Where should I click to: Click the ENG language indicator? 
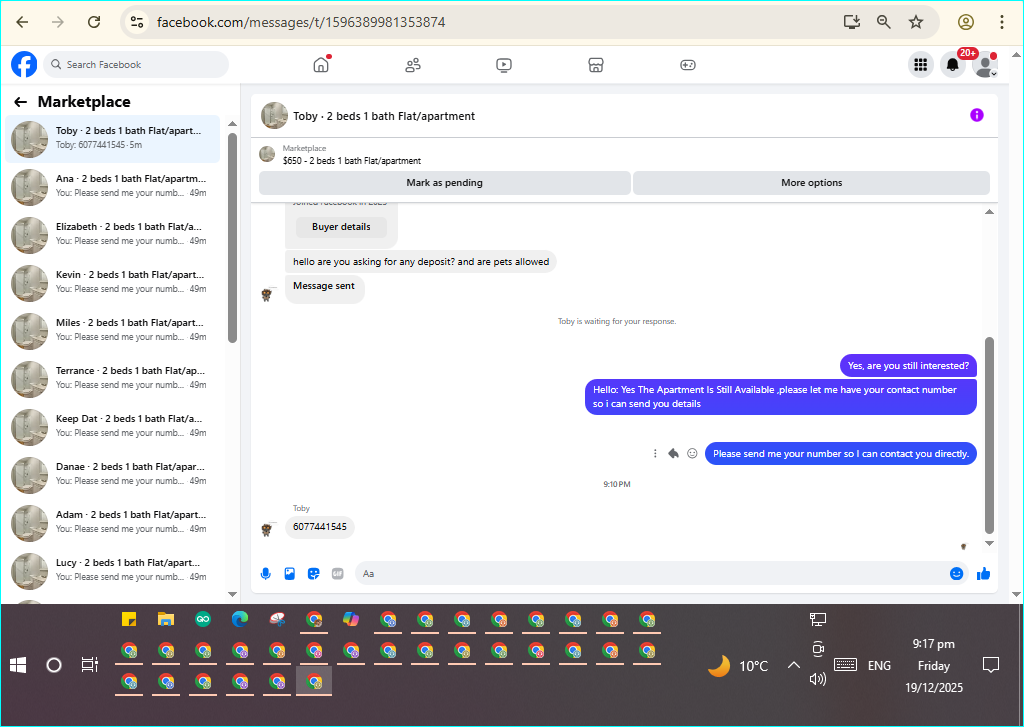coord(879,666)
